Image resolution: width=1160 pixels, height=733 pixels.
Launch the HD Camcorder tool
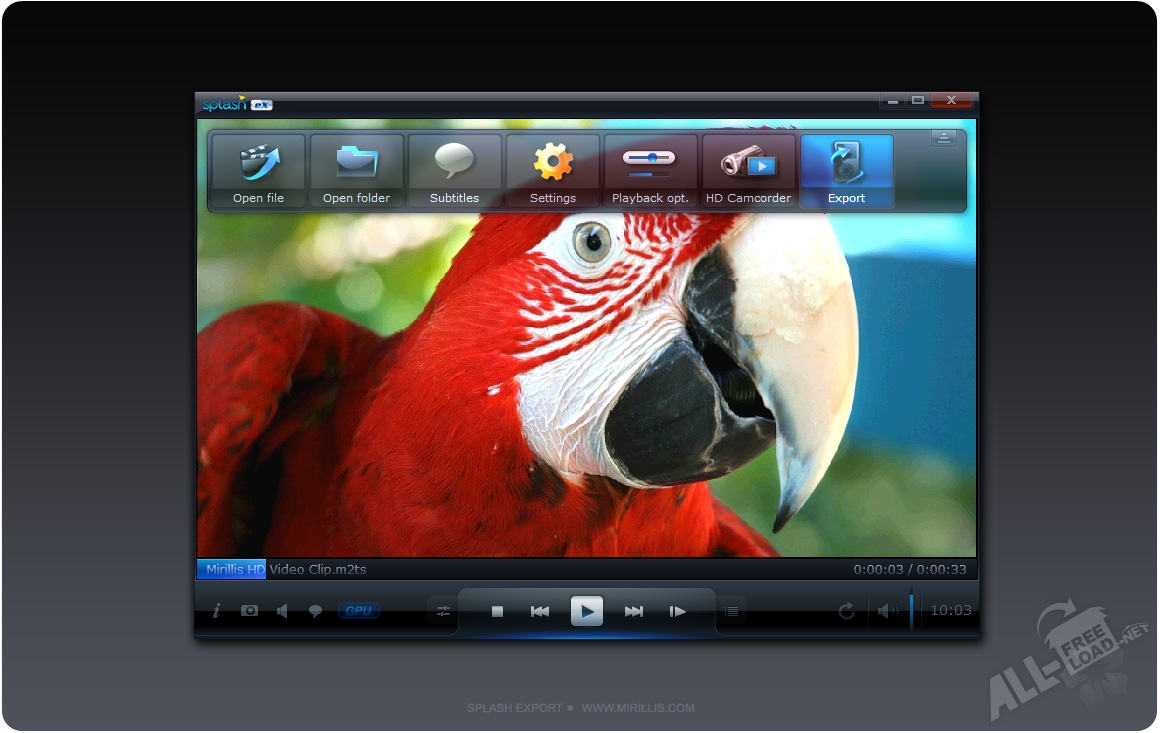748,163
